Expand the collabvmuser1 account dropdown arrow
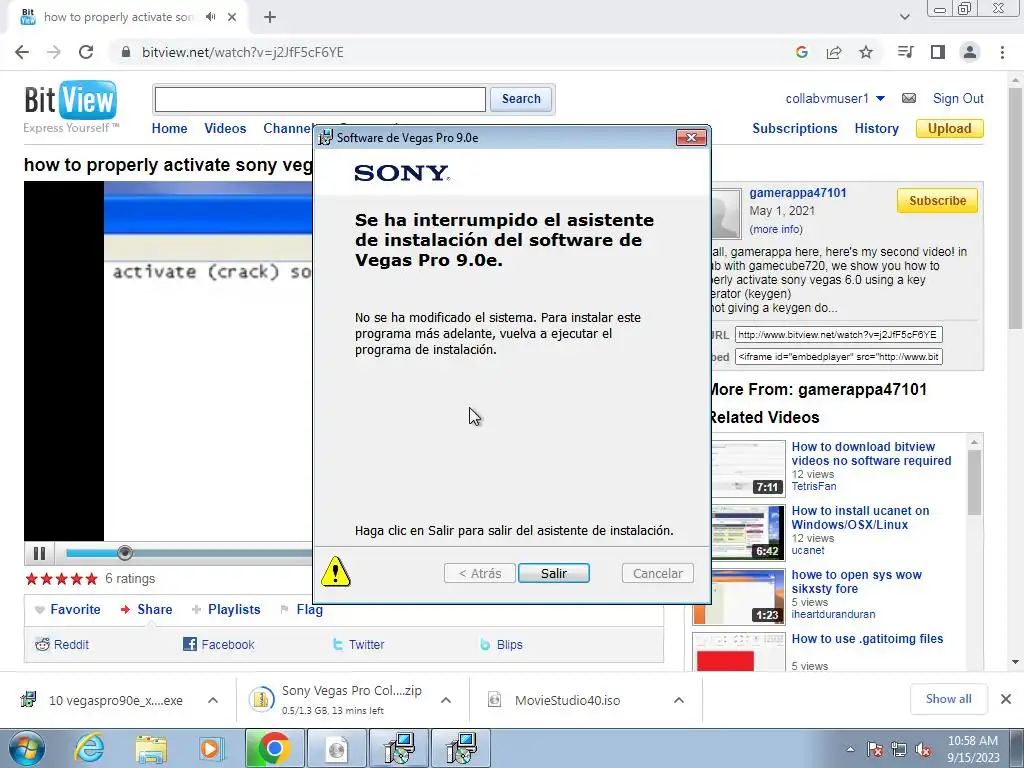The width and height of the screenshot is (1024, 768). point(880,99)
